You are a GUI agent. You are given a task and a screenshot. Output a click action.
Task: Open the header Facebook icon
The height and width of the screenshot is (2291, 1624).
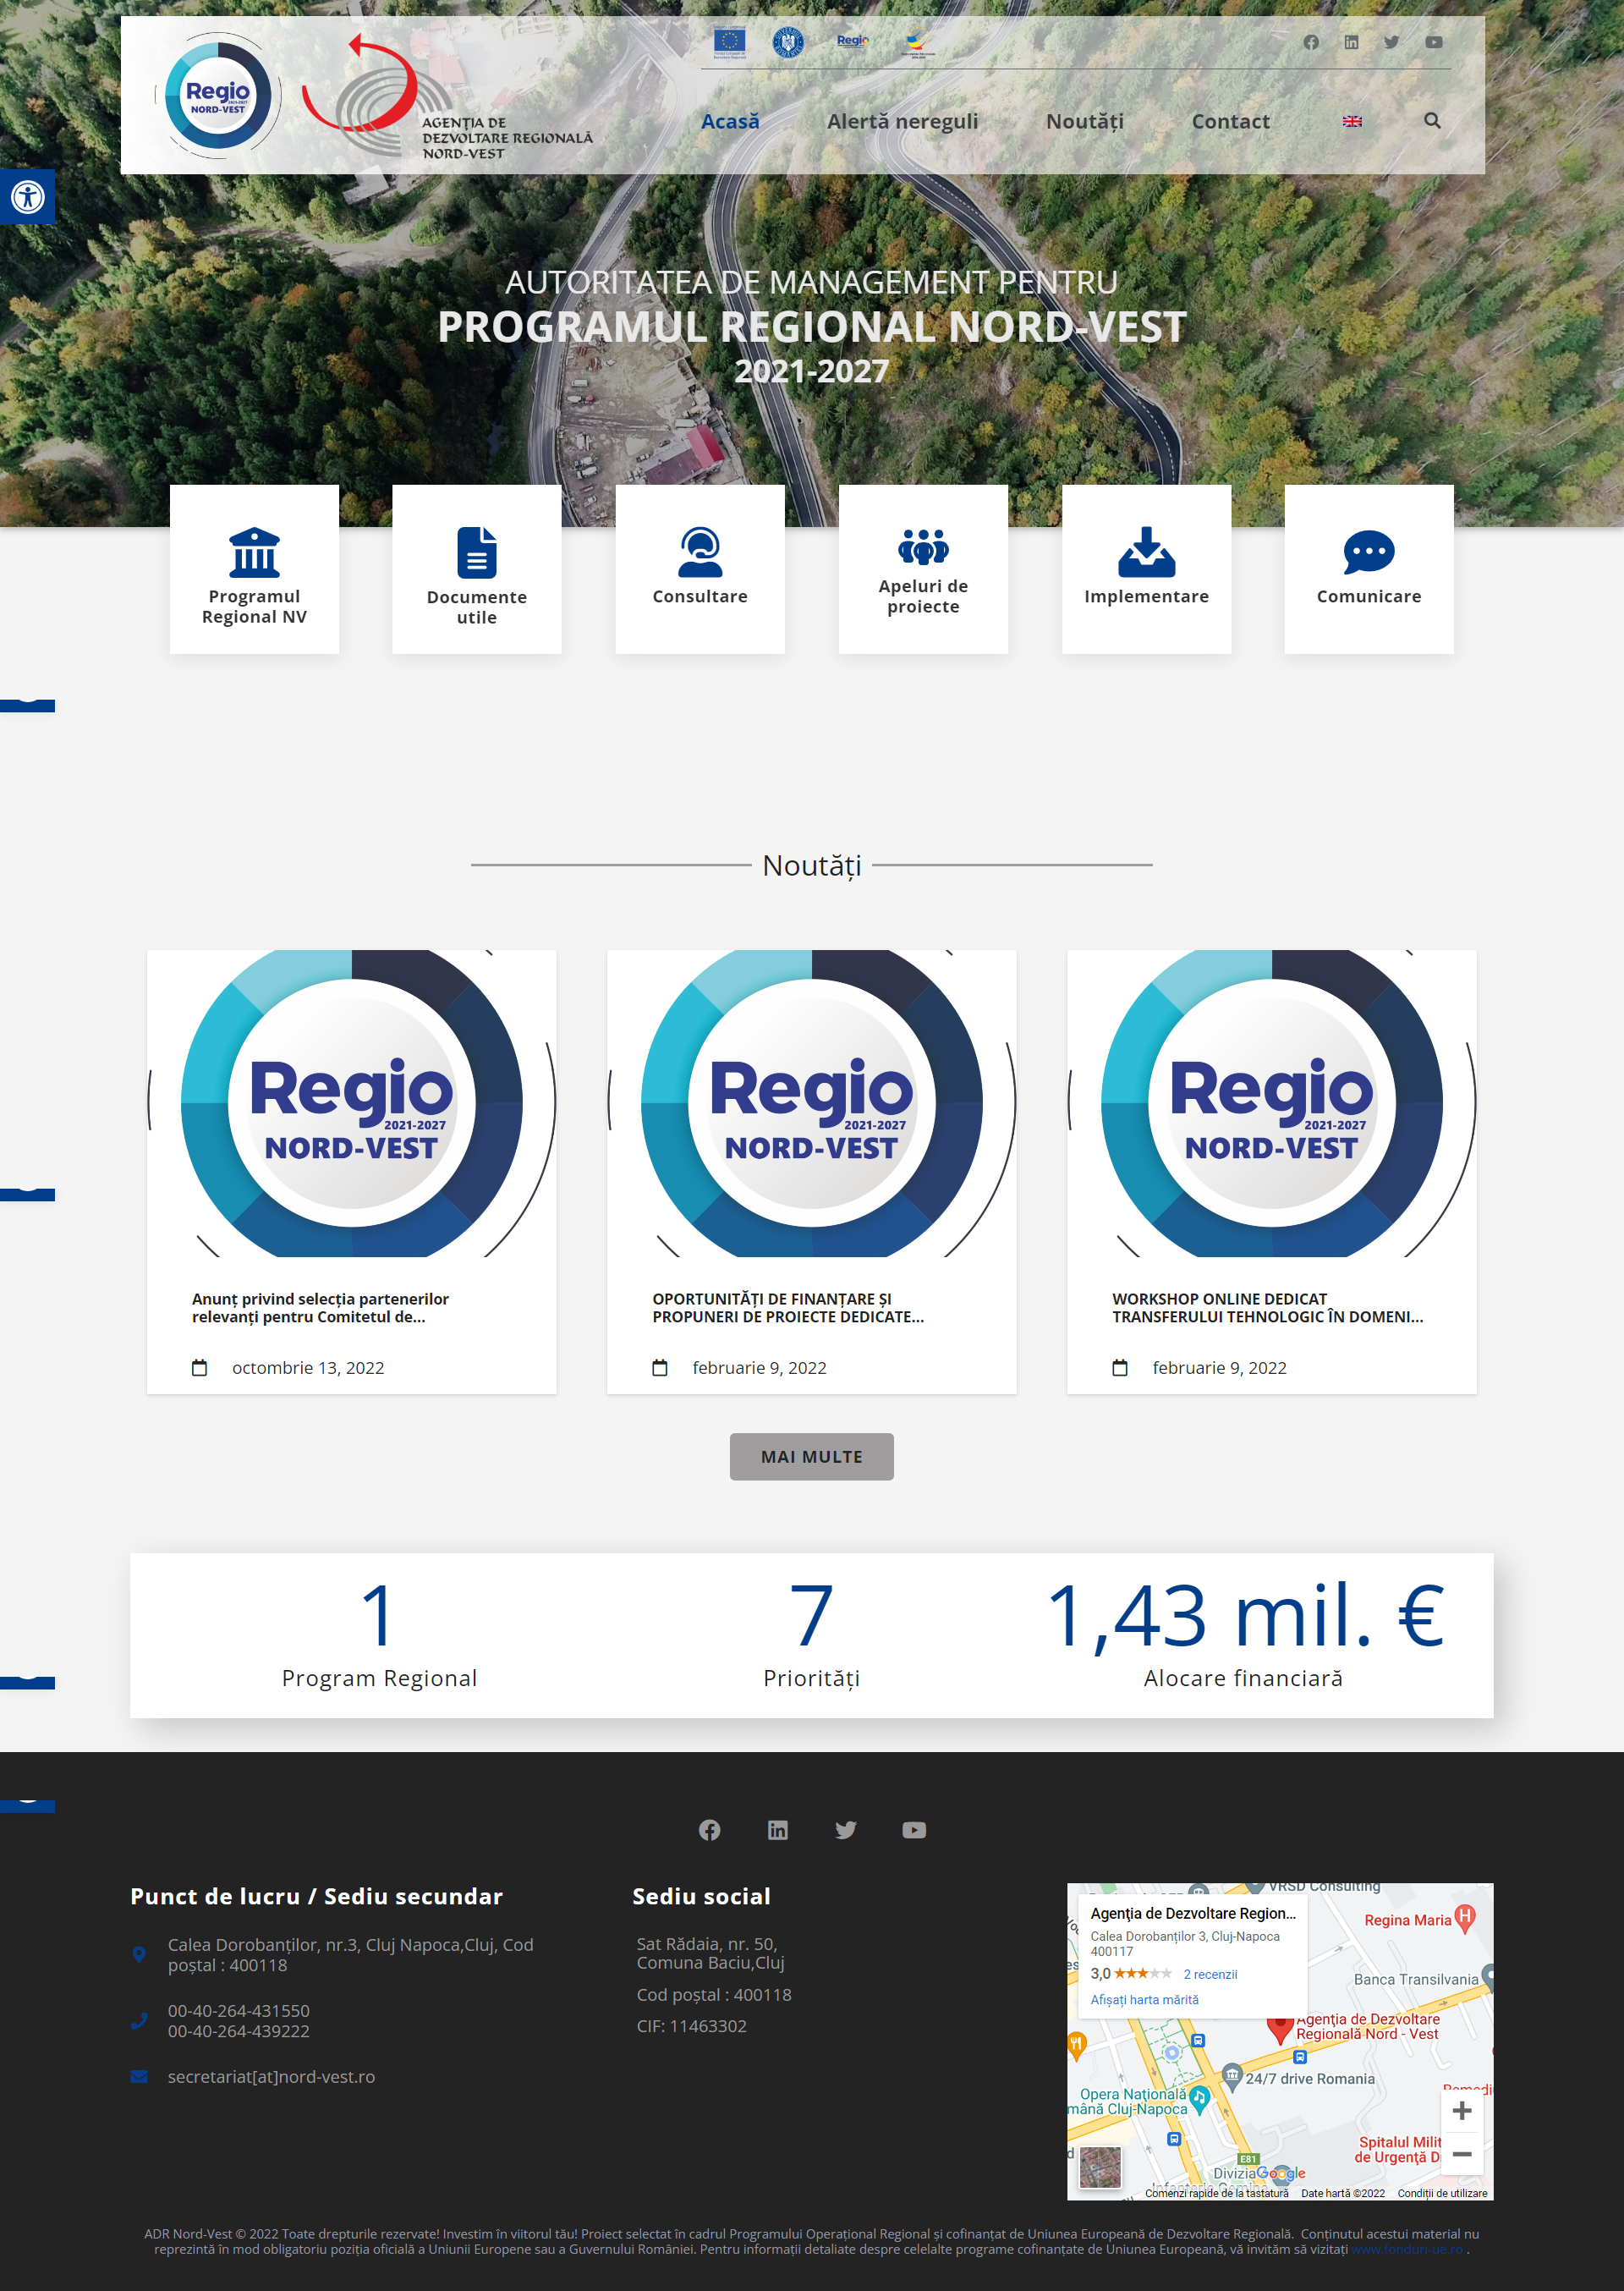[1311, 42]
